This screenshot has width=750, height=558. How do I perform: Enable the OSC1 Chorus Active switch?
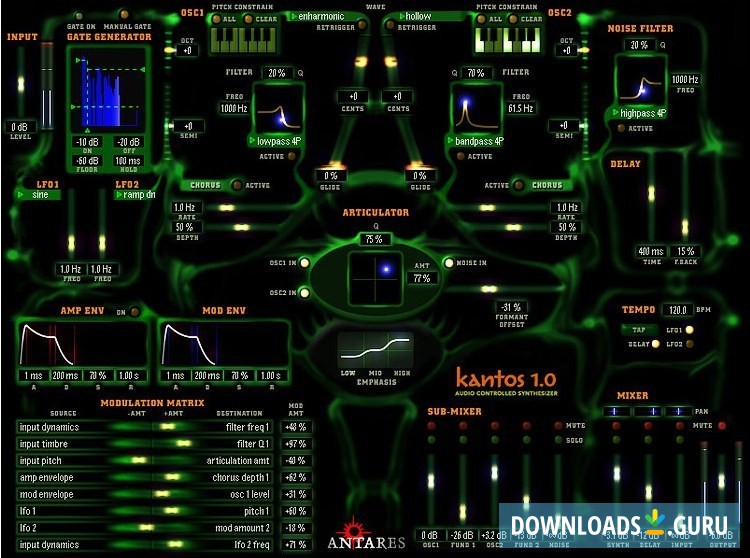pyautogui.click(x=237, y=185)
